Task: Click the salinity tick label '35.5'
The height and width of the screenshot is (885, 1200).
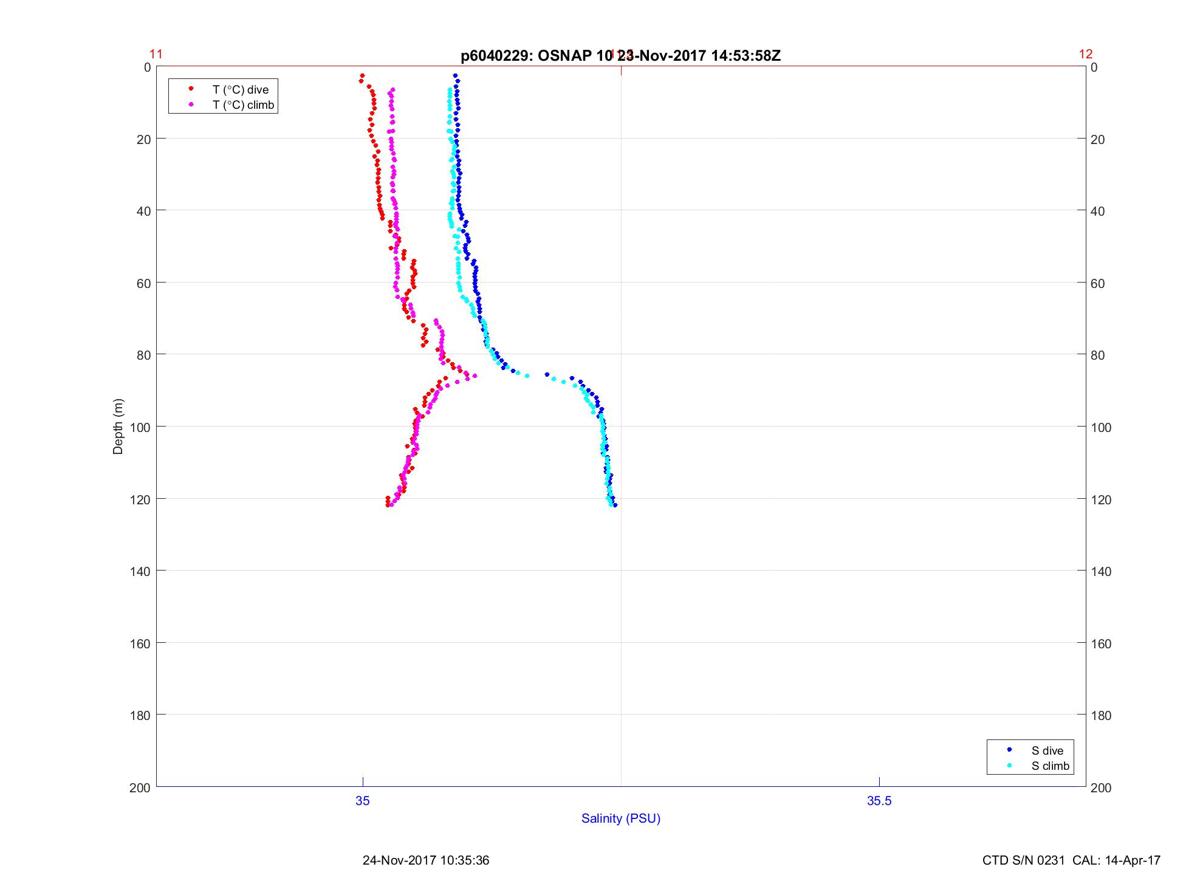Action: [879, 801]
